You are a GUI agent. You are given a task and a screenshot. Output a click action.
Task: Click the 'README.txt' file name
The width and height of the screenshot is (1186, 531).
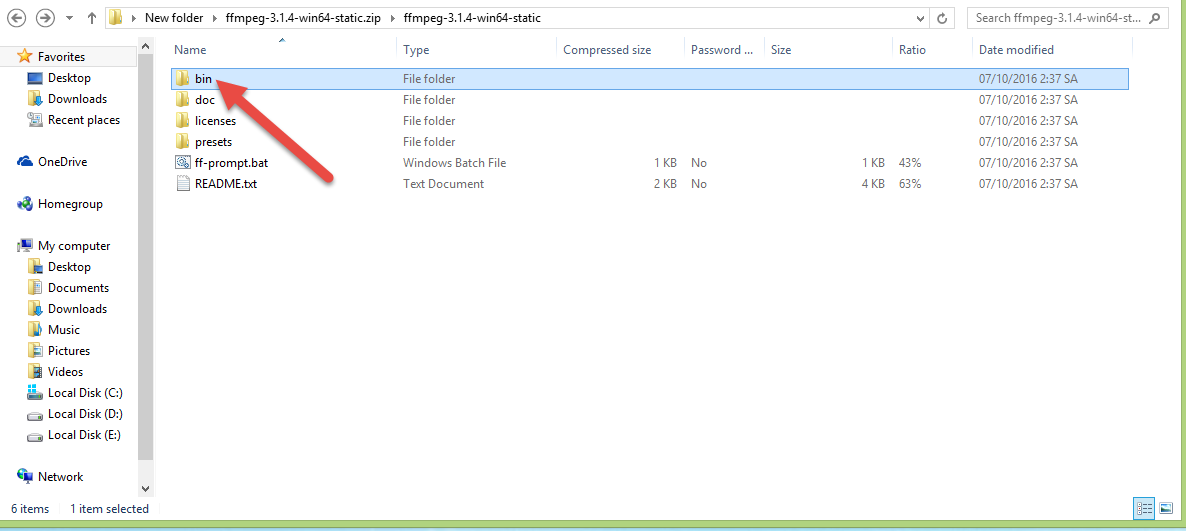225,185
